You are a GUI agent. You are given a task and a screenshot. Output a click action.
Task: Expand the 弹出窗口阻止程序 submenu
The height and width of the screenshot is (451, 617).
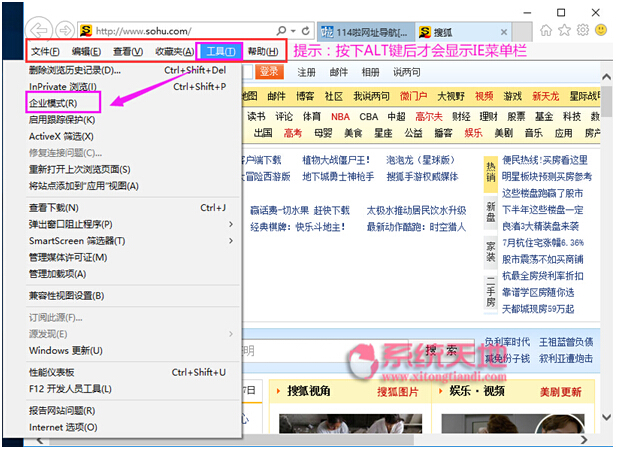(231, 224)
